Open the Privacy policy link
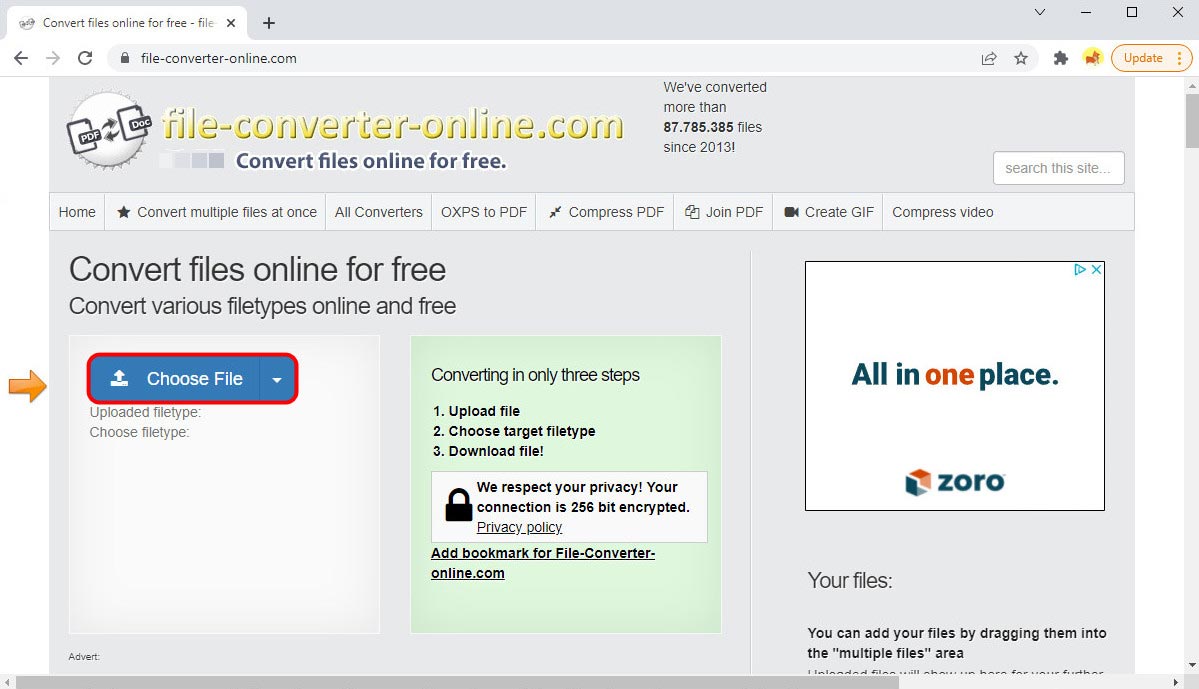This screenshot has width=1199, height=689. 519,527
